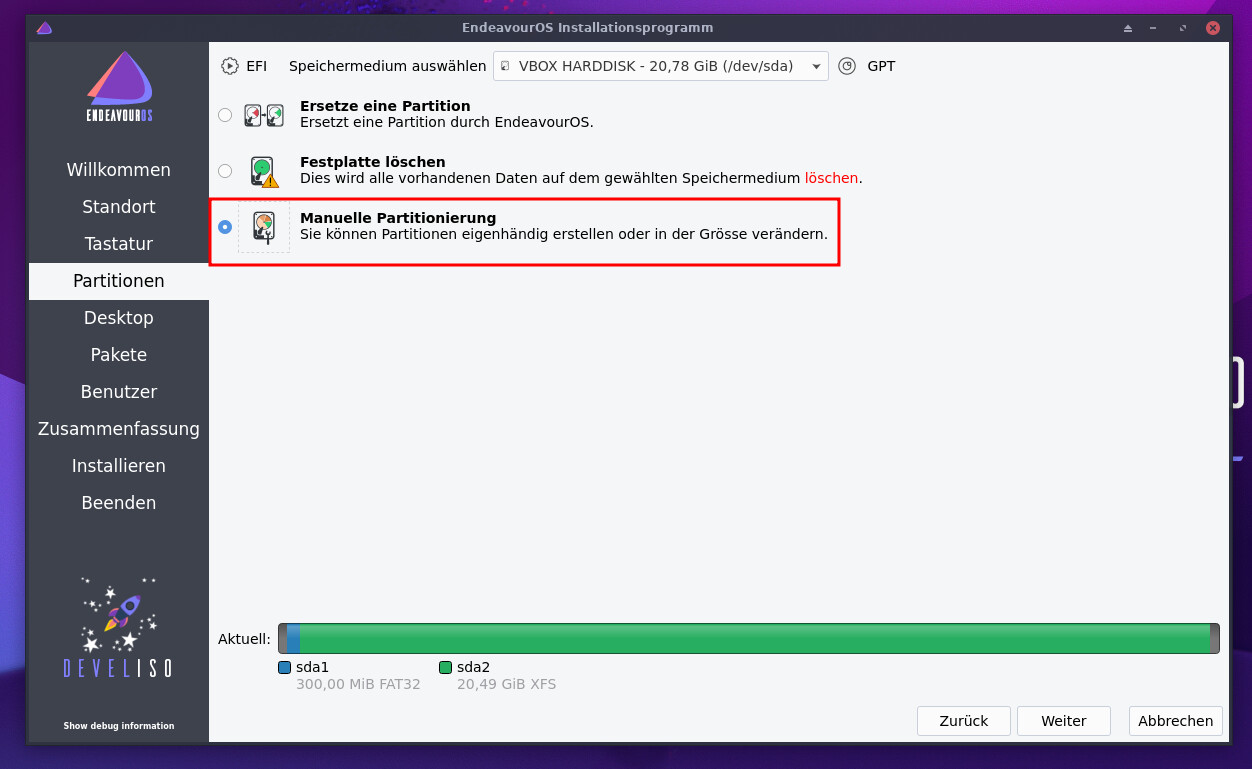Select the green sda2 segment in partition bar
The height and width of the screenshot is (769, 1252).
[755, 638]
